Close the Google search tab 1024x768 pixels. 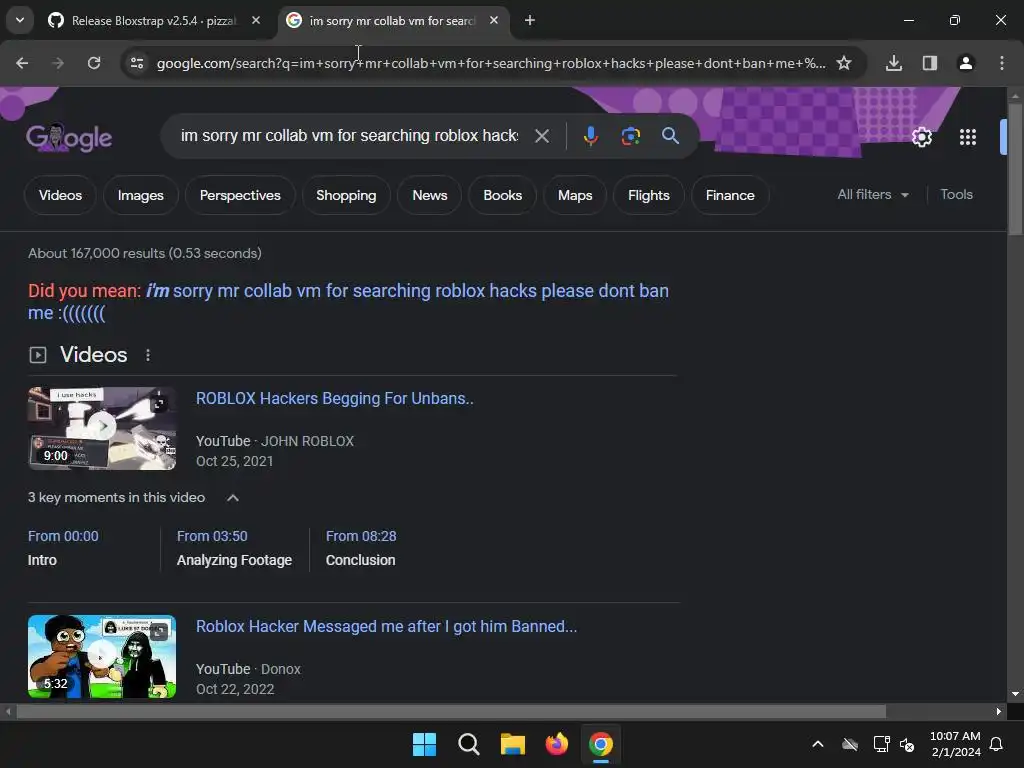pyautogui.click(x=494, y=21)
